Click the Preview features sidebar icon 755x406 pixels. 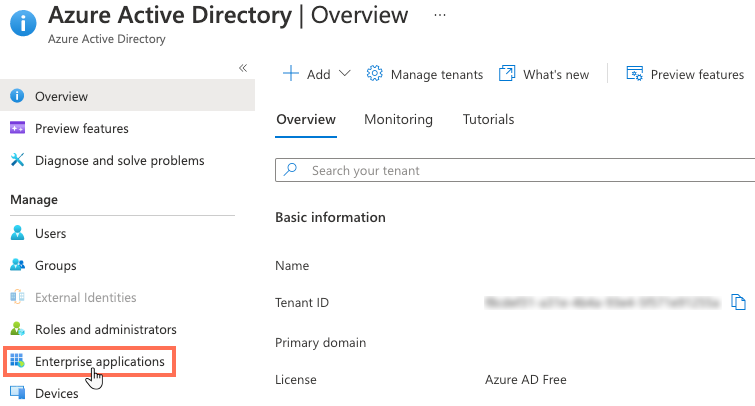17,128
